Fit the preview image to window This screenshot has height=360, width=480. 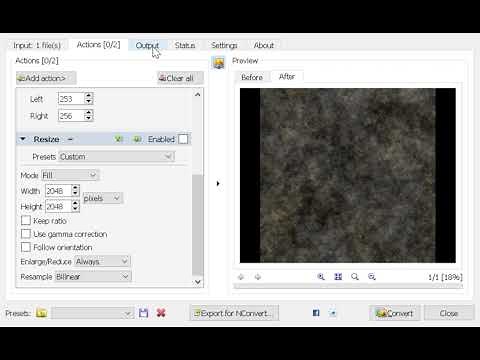click(338, 277)
